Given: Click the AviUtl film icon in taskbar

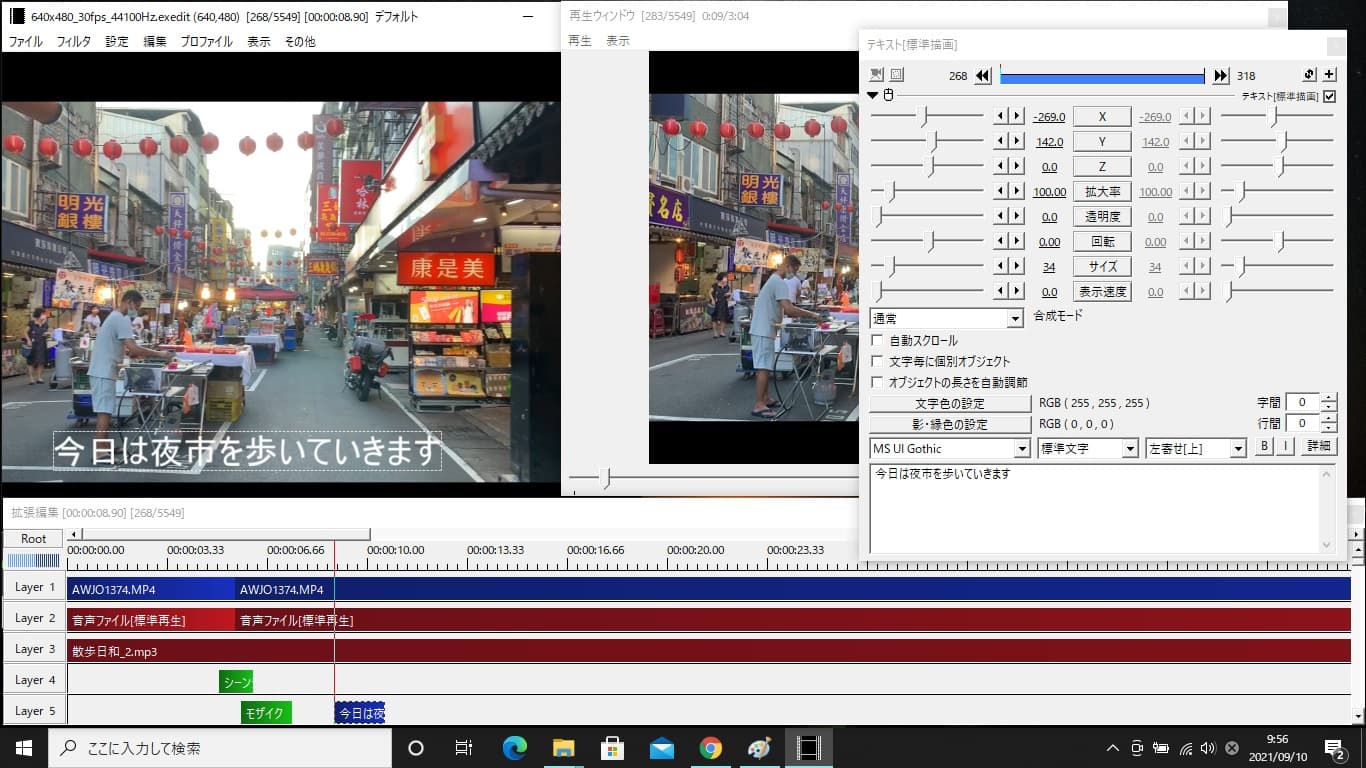Looking at the screenshot, I should pyautogui.click(x=807, y=748).
